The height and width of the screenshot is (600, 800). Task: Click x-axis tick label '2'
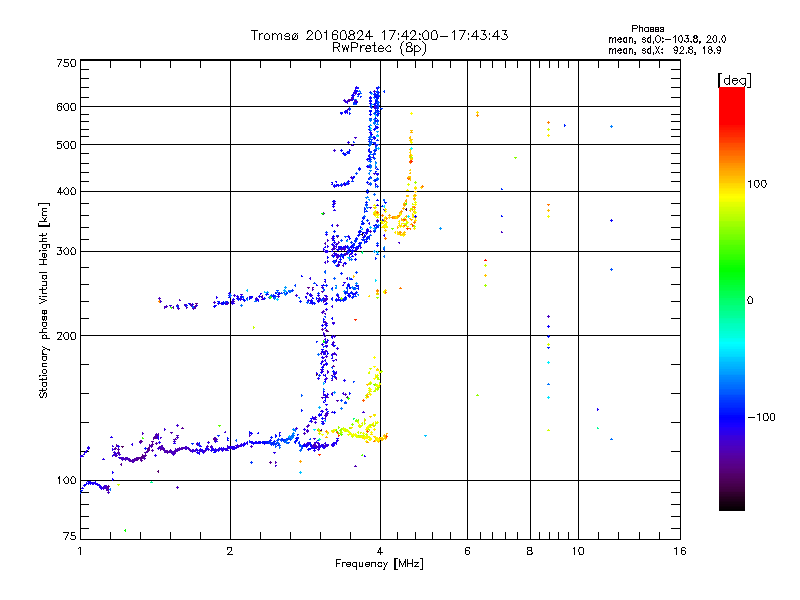pos(230,551)
